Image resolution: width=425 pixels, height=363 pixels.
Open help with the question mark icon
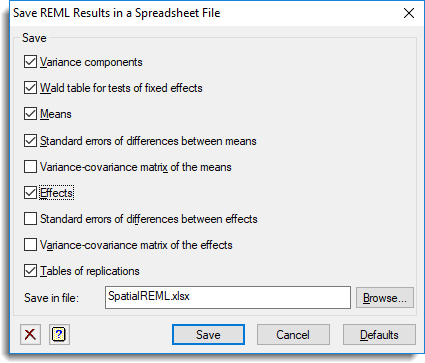[59, 334]
